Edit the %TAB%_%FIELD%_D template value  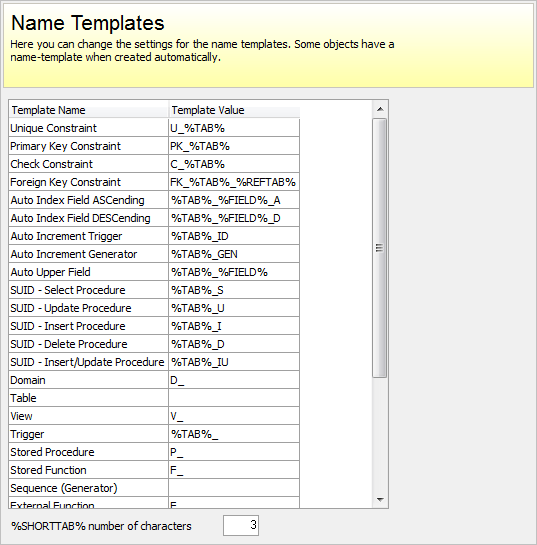(x=234, y=218)
